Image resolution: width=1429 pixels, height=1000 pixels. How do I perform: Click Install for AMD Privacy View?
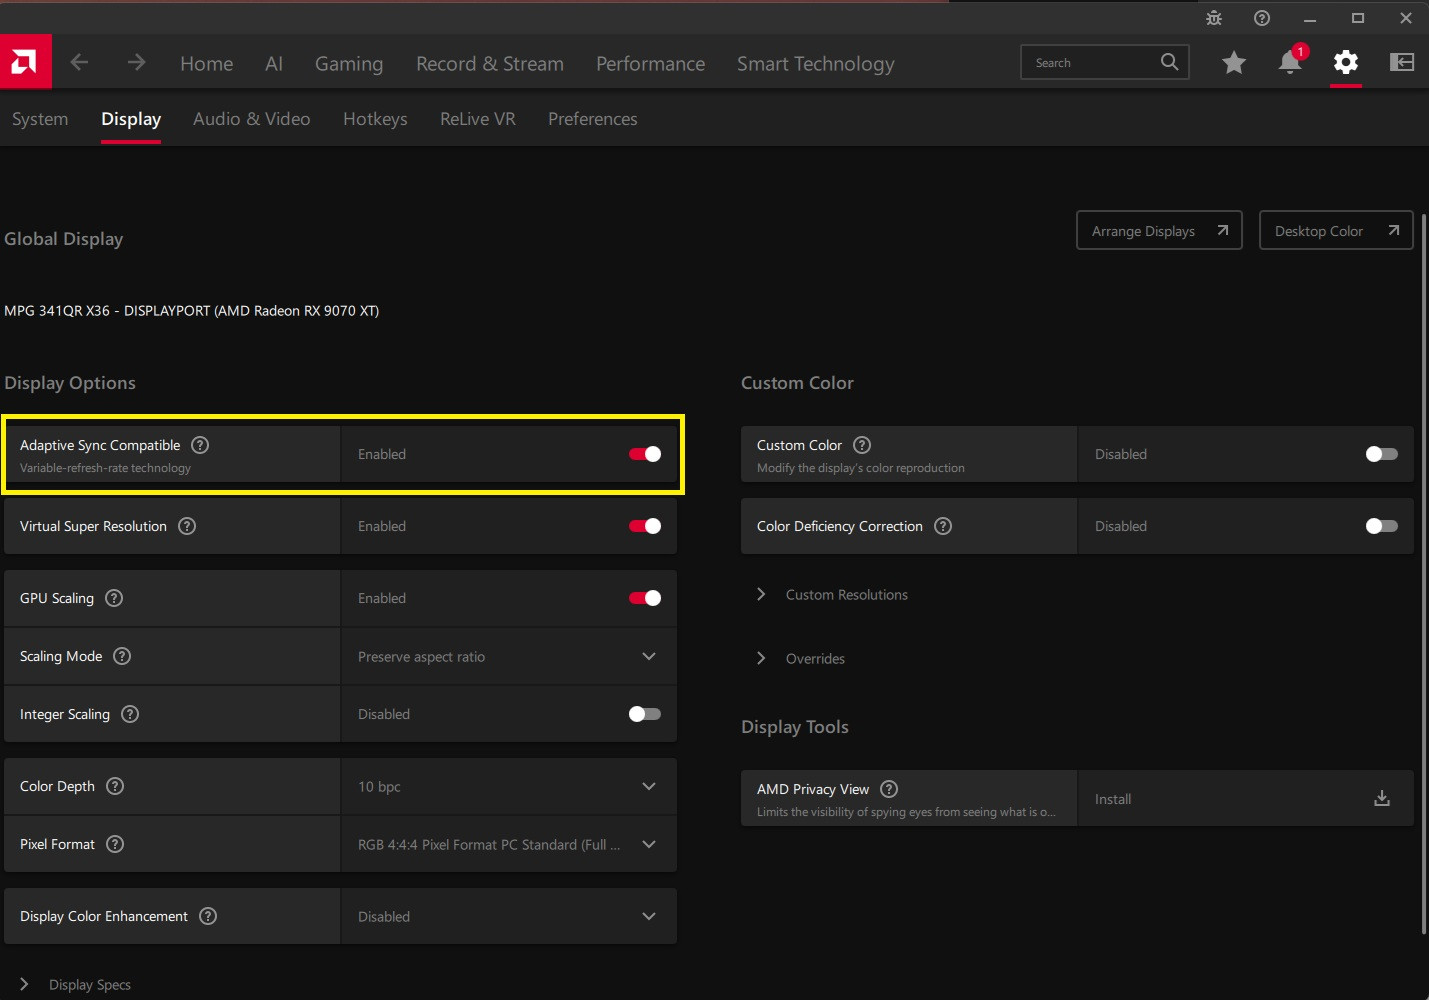(1245, 798)
